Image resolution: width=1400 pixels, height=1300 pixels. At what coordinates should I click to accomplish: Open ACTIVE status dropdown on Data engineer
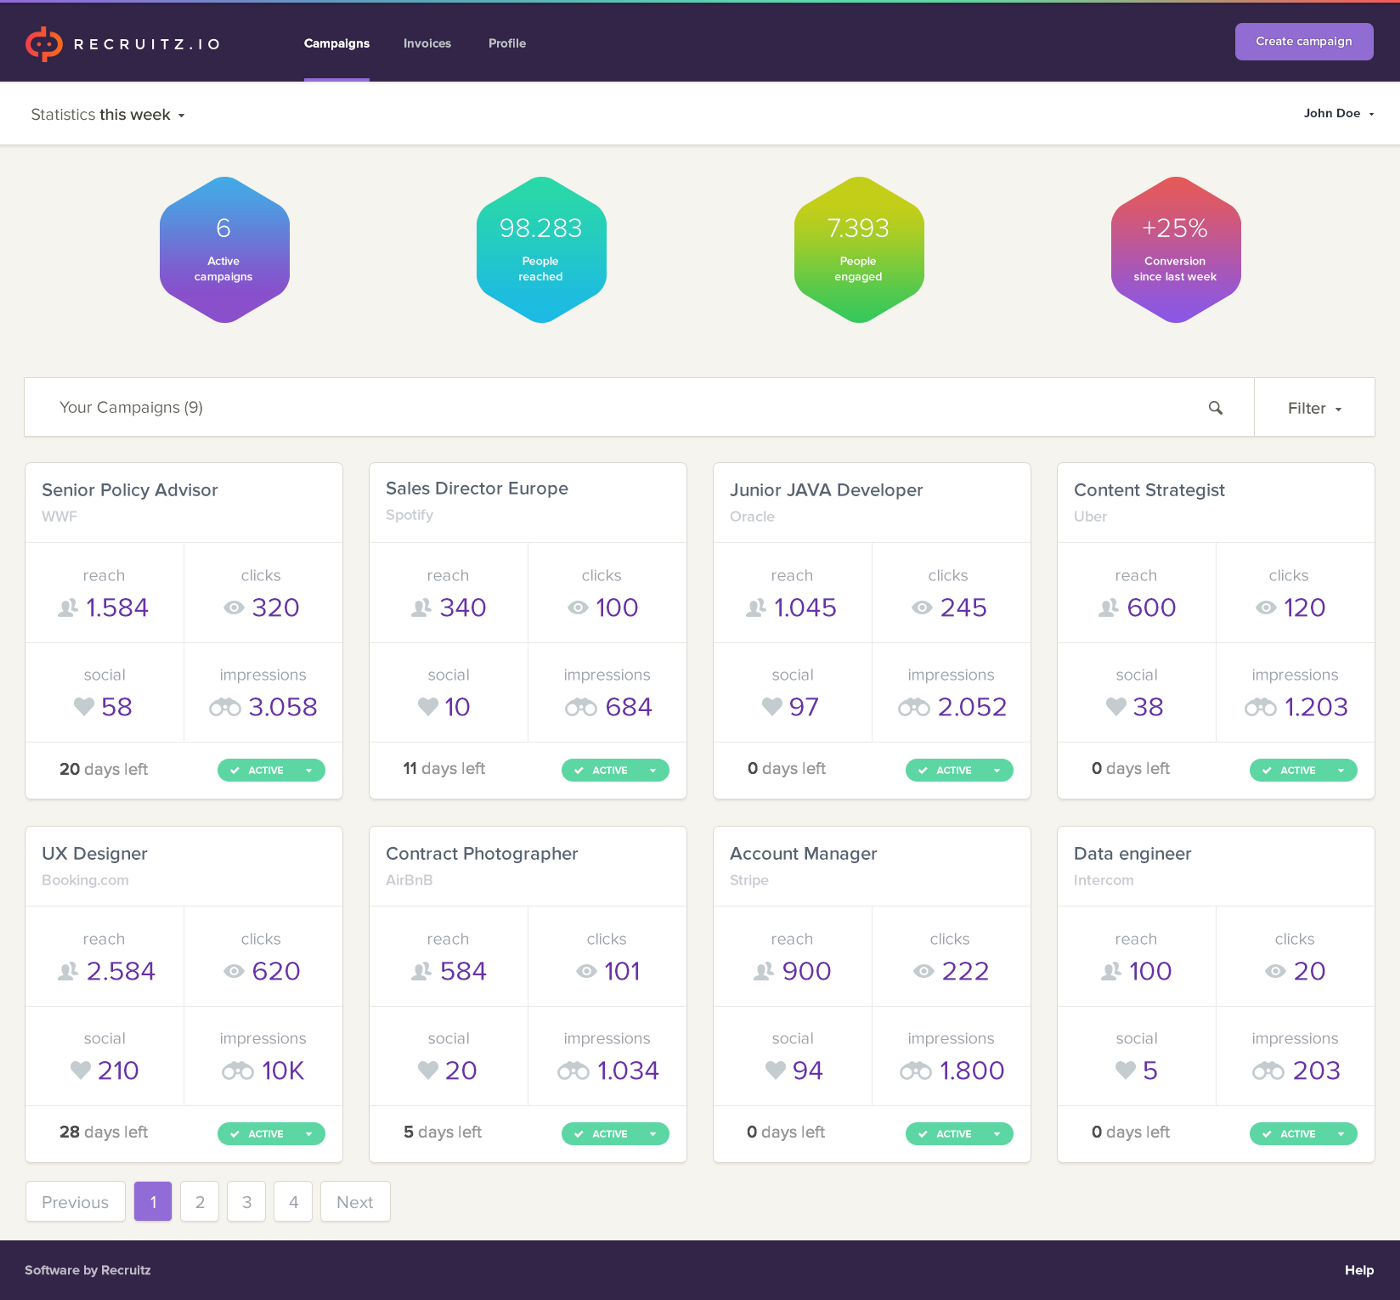pyautogui.click(x=1303, y=1134)
